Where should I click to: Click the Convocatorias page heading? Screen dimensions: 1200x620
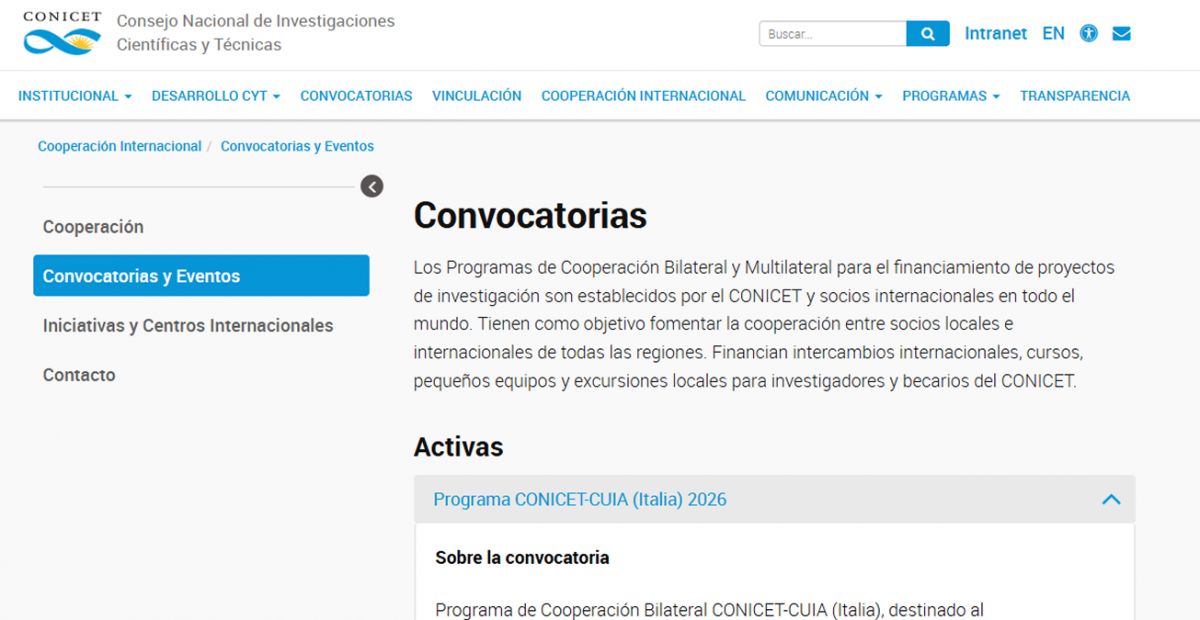[x=530, y=215]
